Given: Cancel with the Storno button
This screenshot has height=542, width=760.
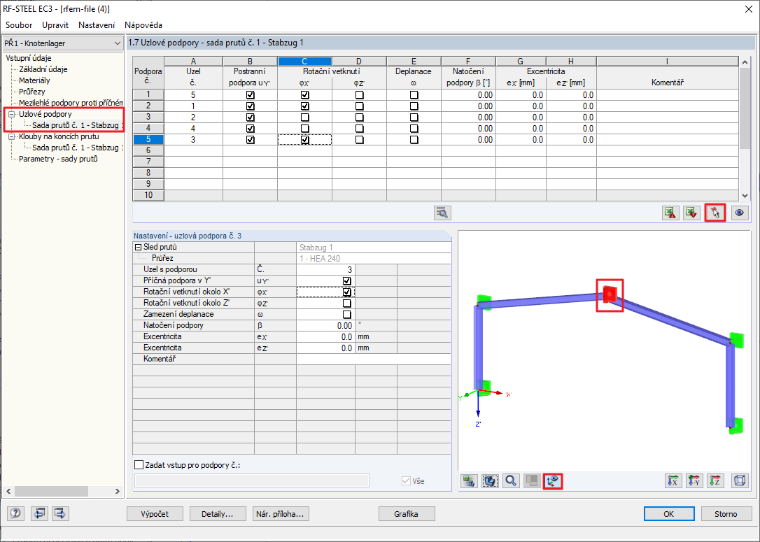Looking at the screenshot, I should click(x=726, y=514).
